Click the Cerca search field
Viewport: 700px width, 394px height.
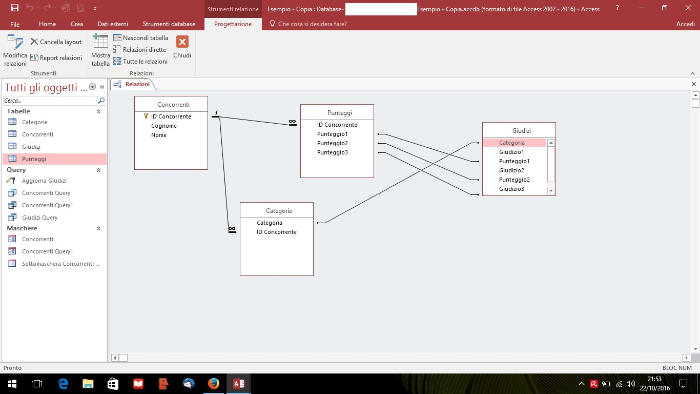point(50,101)
